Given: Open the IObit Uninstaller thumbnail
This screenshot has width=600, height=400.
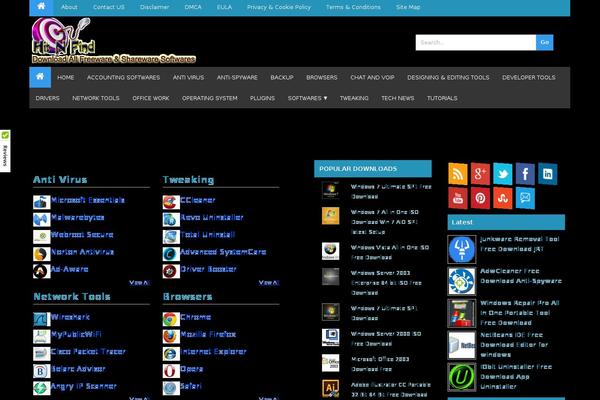Looking at the screenshot, I should coord(462,377).
